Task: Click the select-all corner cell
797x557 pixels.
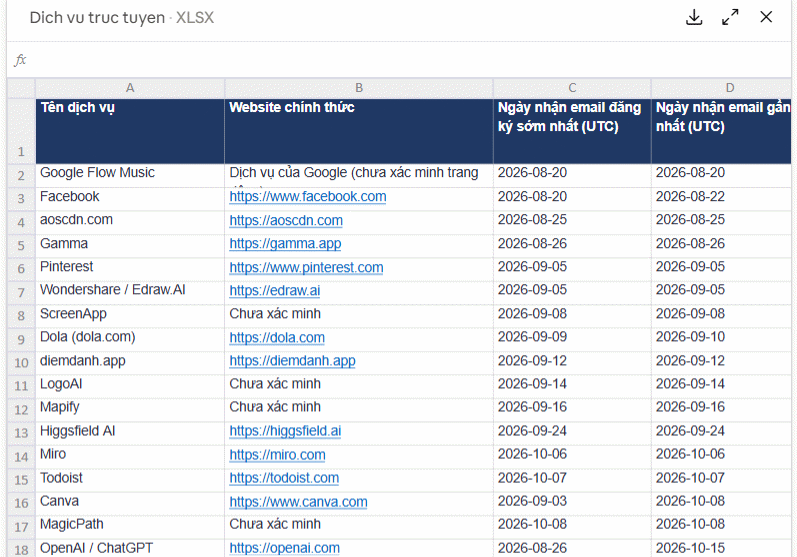Action: [x=21, y=88]
